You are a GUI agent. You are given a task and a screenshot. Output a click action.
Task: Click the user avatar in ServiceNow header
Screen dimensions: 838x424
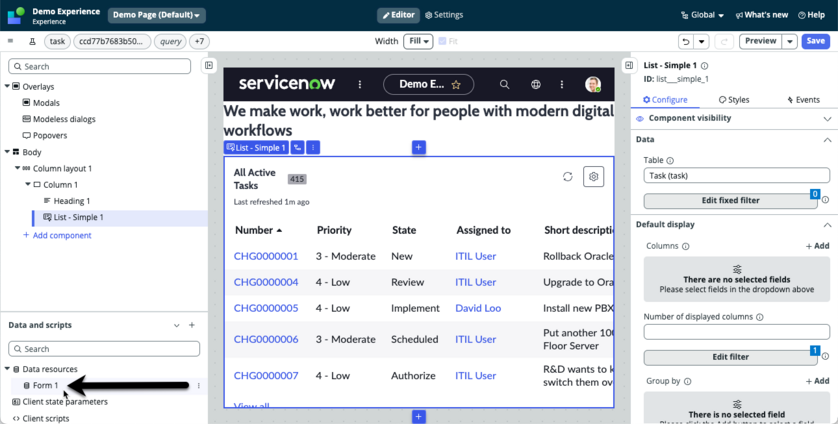pyautogui.click(x=592, y=84)
